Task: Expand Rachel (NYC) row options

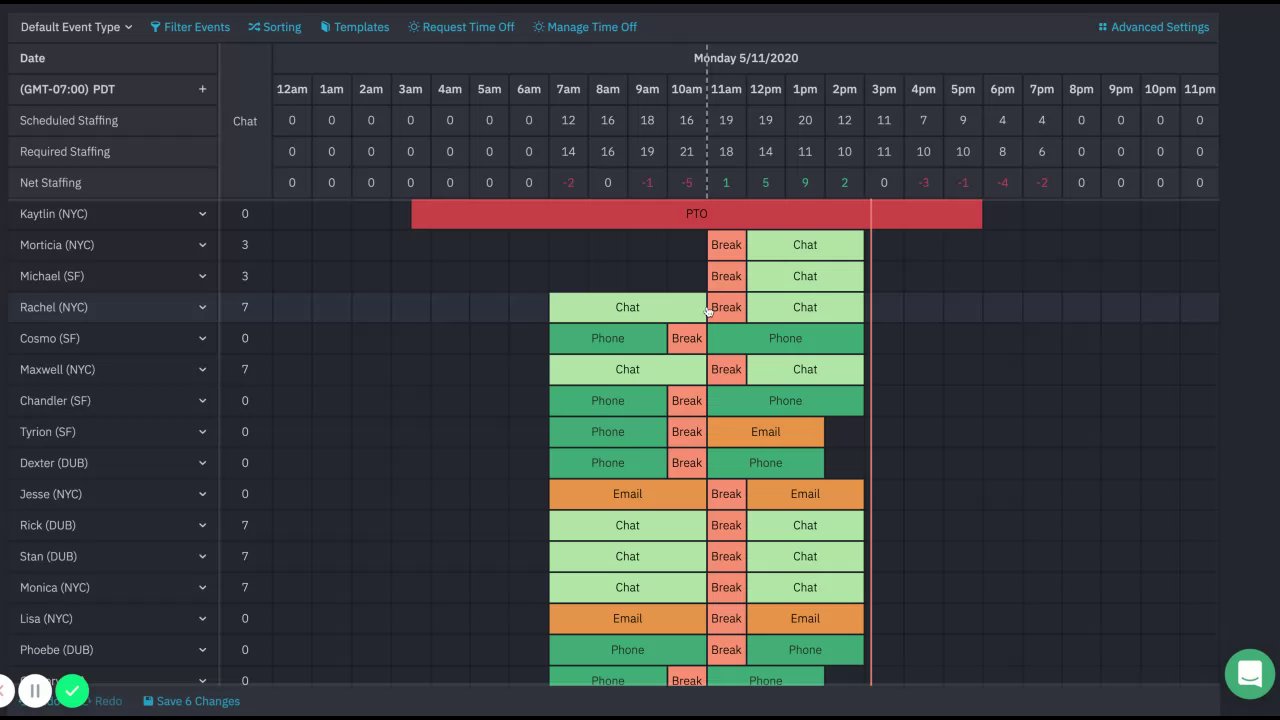Action: 202,307
